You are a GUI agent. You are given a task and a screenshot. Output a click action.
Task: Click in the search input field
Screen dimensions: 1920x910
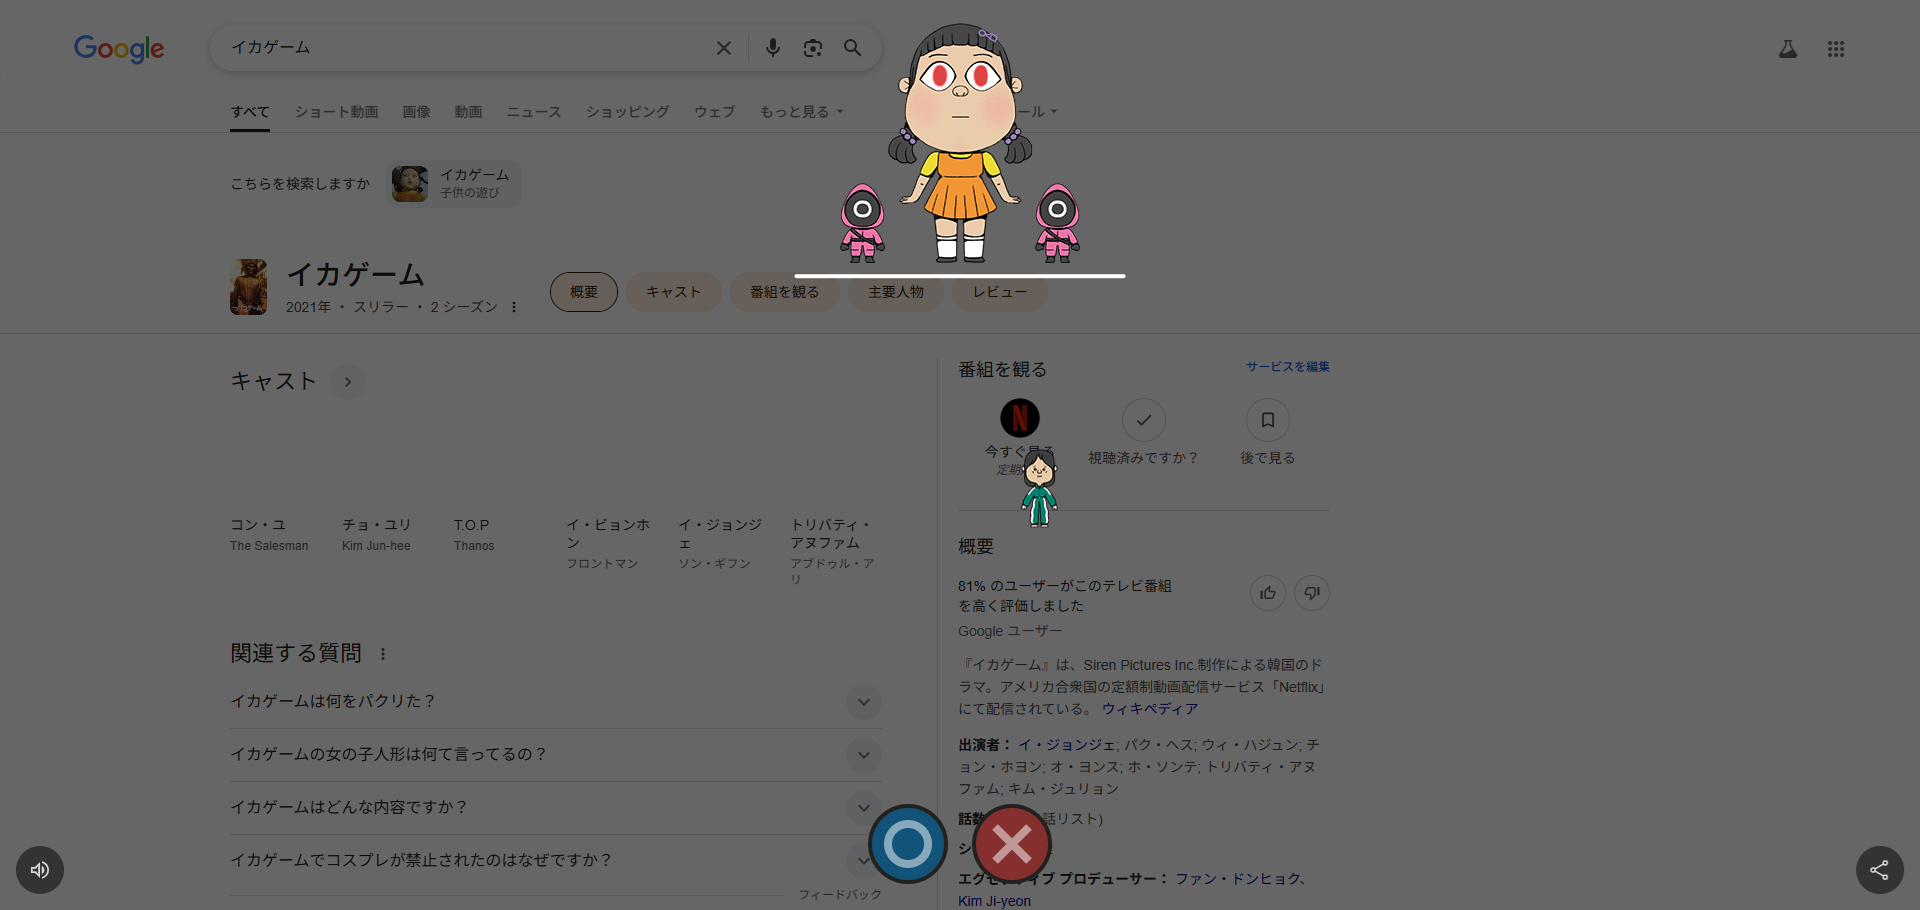pyautogui.click(x=465, y=48)
